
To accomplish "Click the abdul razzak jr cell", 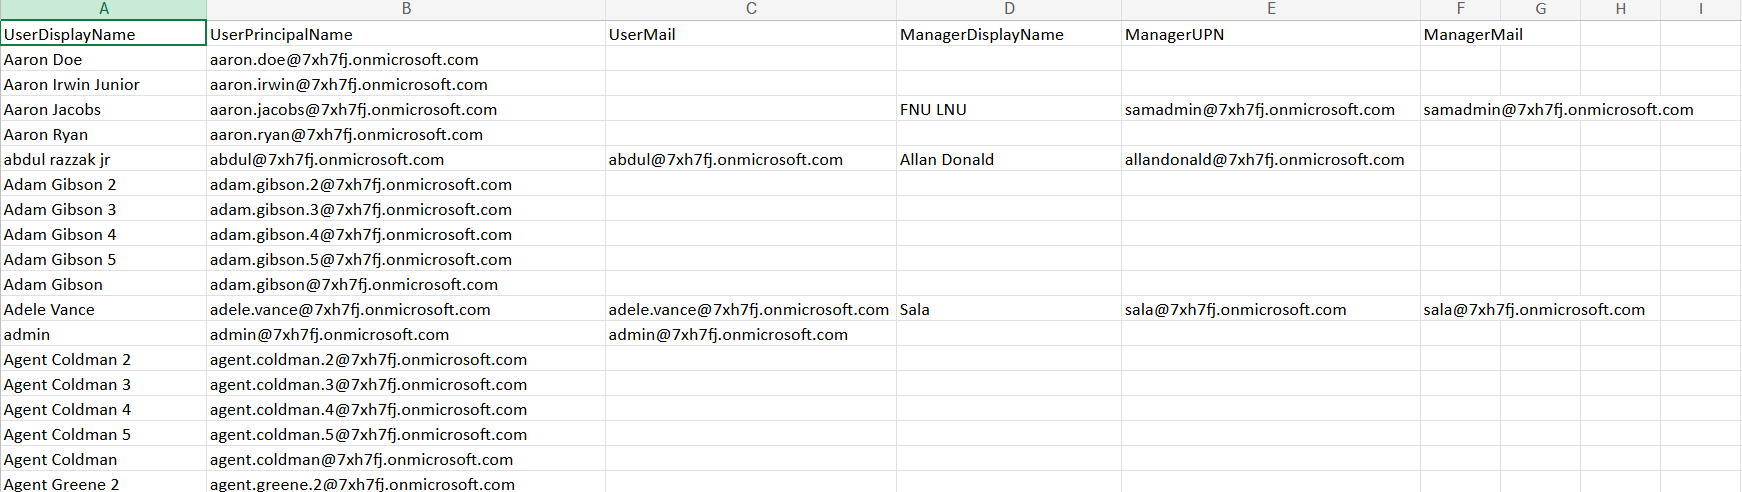I will pyautogui.click(x=103, y=160).
